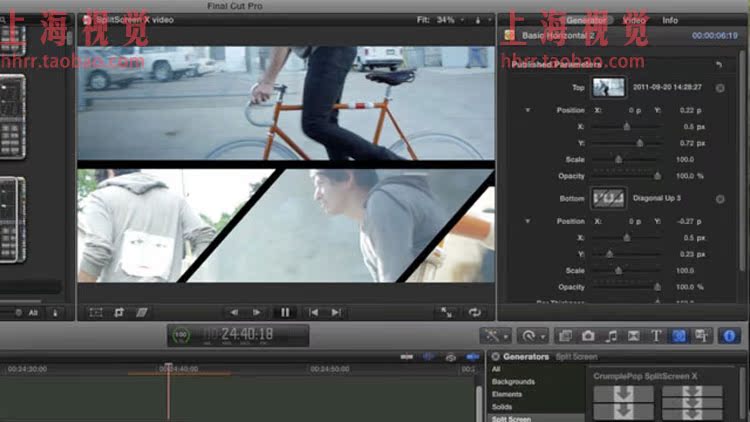Adjust Top Position X slider
Viewport: 750px width, 422px height.
(627, 127)
